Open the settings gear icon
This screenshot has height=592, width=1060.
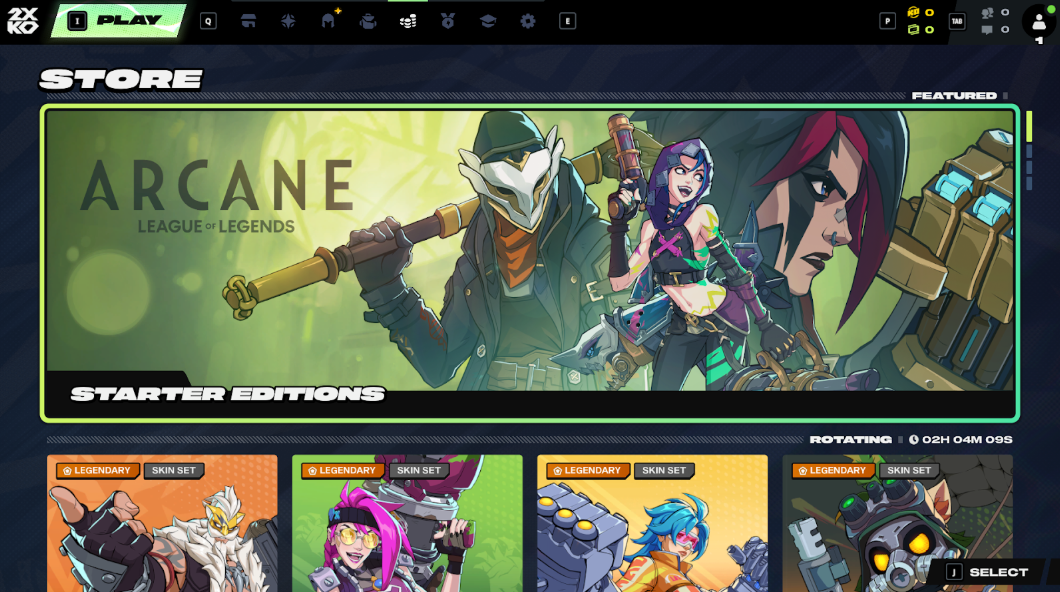pos(528,21)
